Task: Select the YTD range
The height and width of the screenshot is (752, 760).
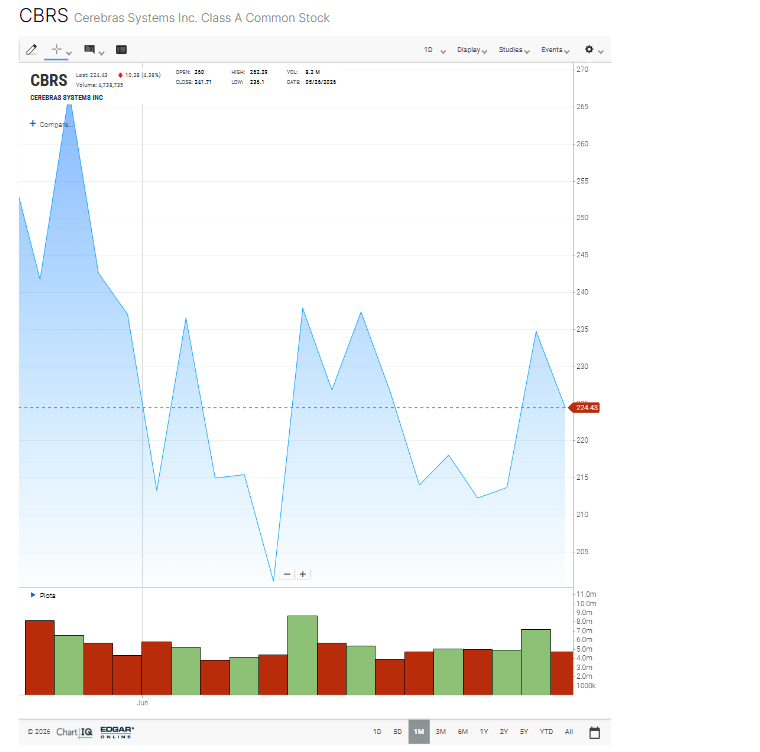Action: coord(546,732)
